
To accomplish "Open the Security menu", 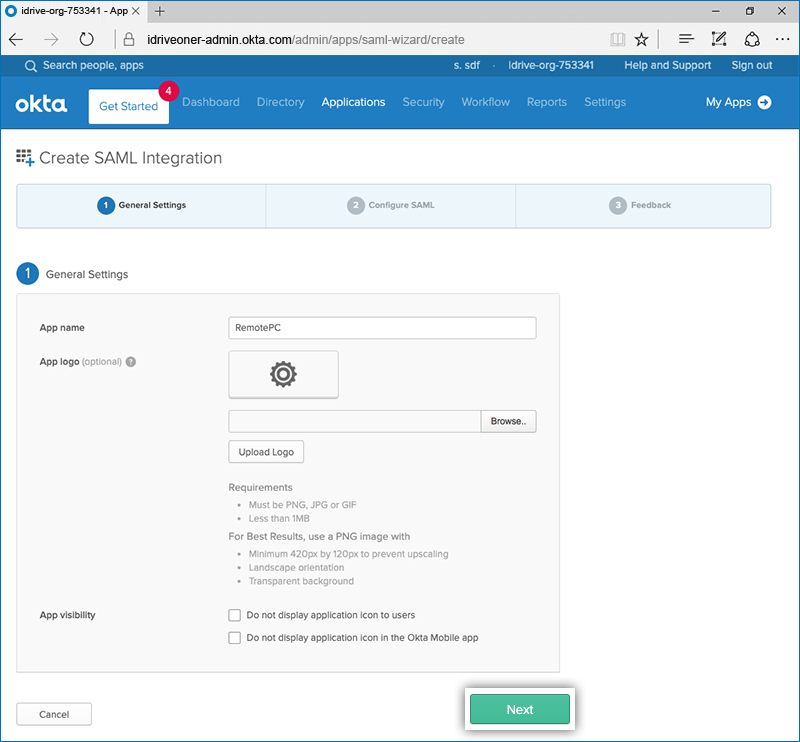I will click(x=423, y=102).
